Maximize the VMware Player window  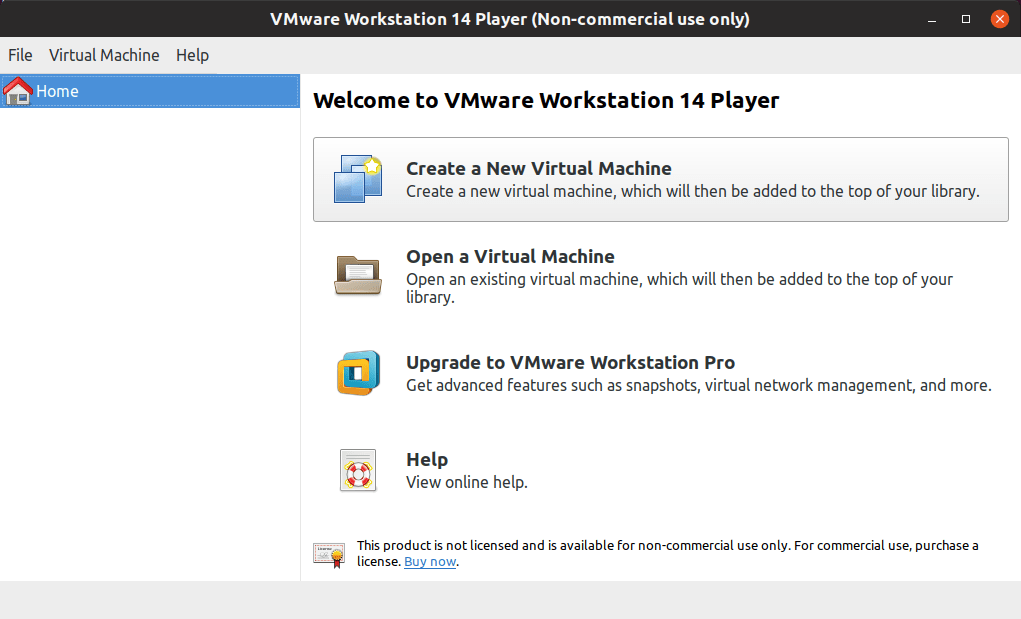pos(966,20)
